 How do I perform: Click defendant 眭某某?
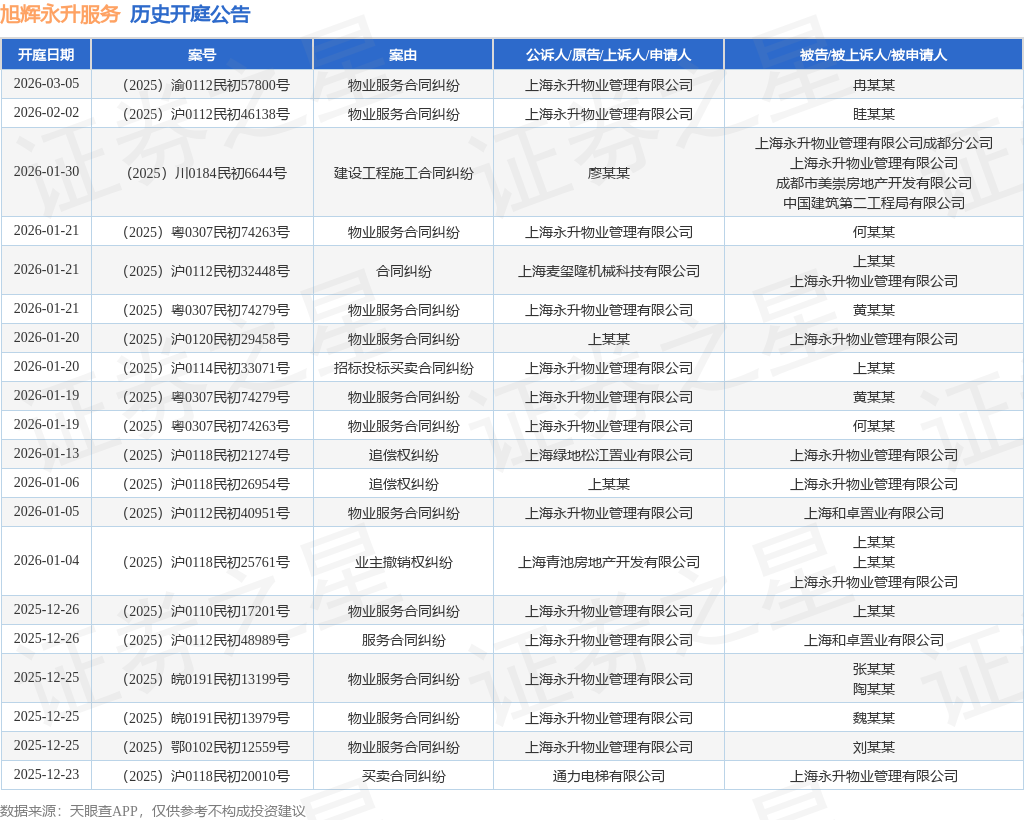pyautogui.click(x=874, y=114)
